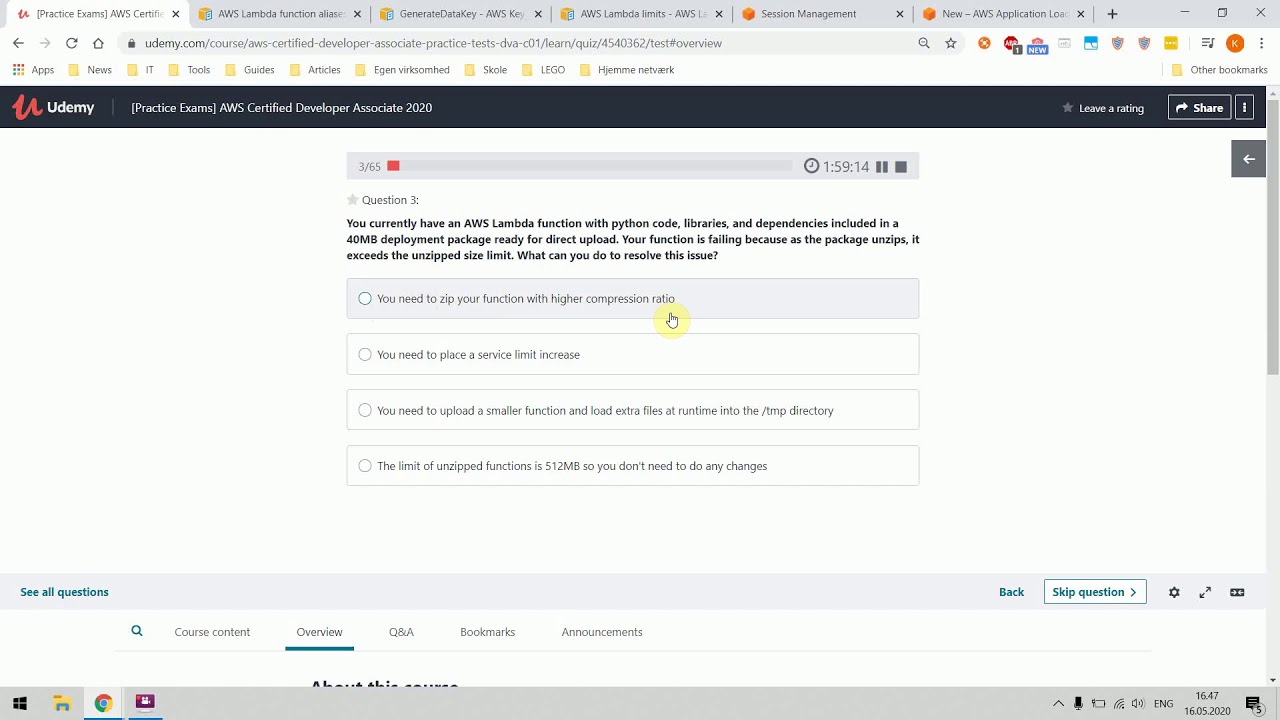Toggle expanded view icon beside fullscreen
Viewport: 1280px width, 720px height.
(x=1237, y=592)
